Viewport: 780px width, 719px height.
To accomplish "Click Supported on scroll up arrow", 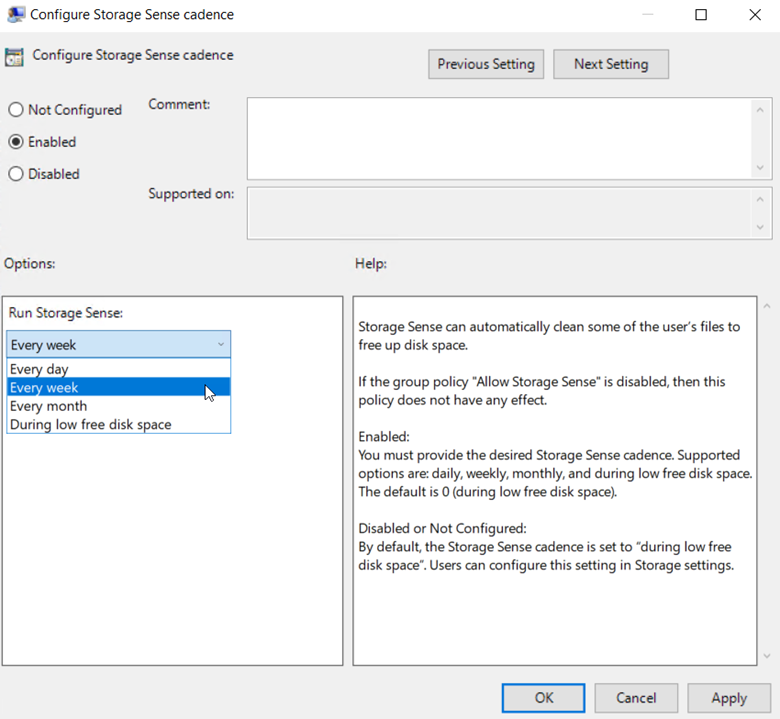I will tap(760, 200).
